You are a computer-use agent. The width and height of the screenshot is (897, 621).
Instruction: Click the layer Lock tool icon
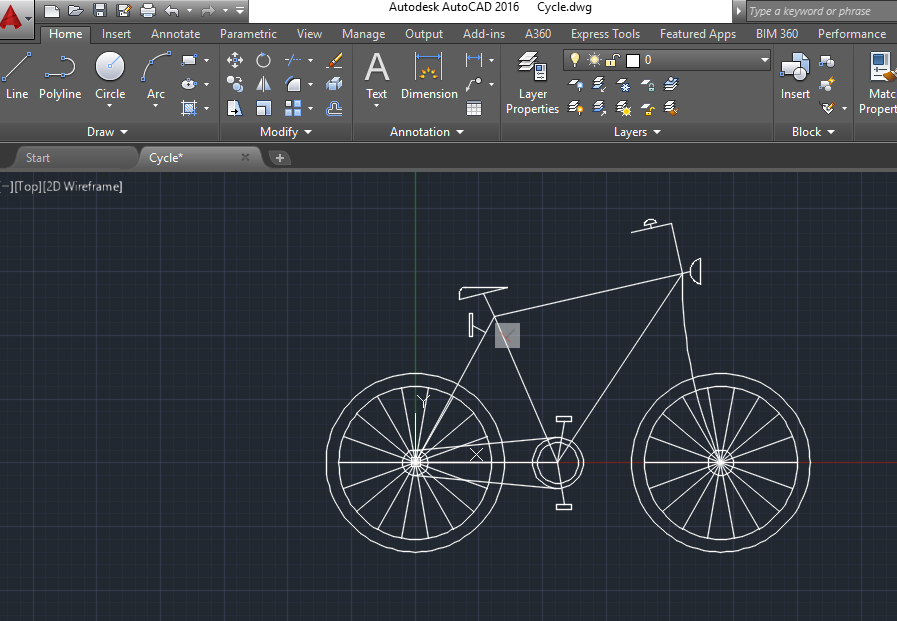pyautogui.click(x=648, y=84)
